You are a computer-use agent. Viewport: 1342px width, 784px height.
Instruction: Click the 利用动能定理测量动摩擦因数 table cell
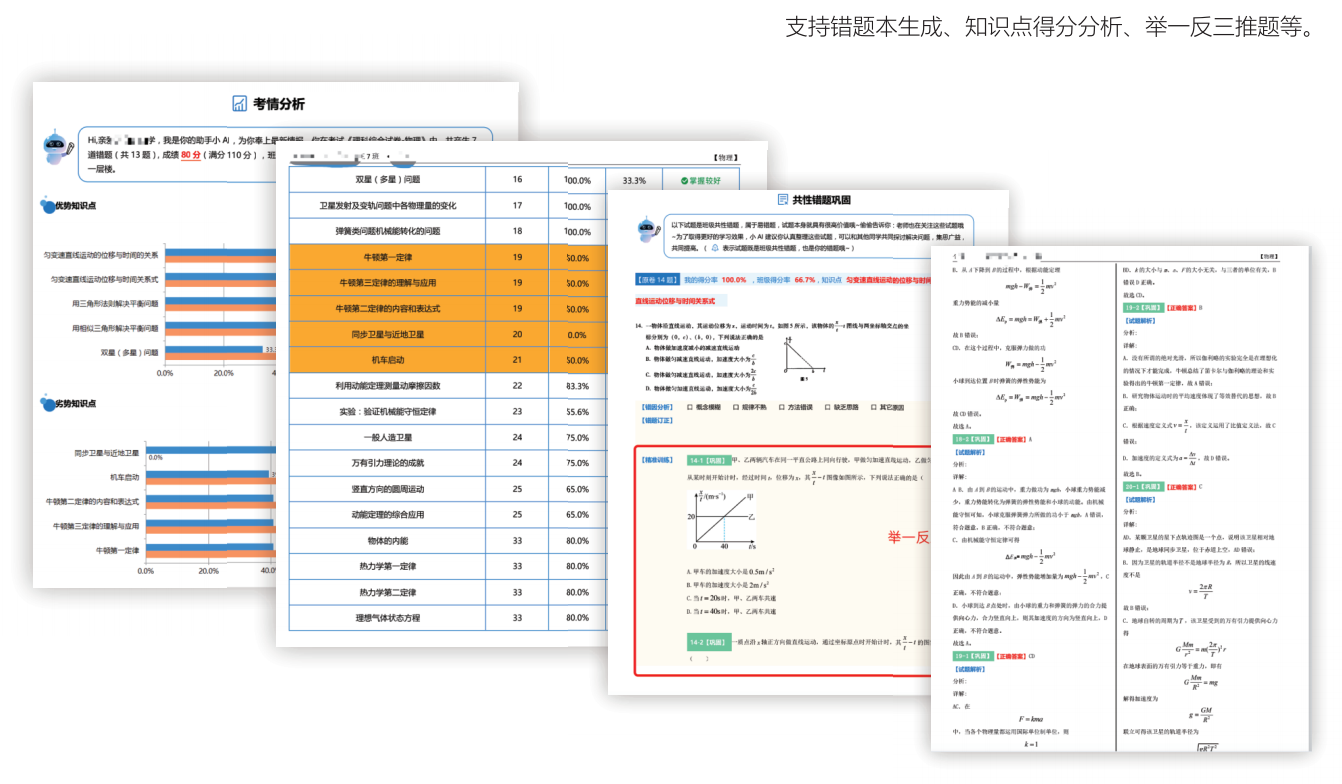pyautogui.click(x=388, y=386)
